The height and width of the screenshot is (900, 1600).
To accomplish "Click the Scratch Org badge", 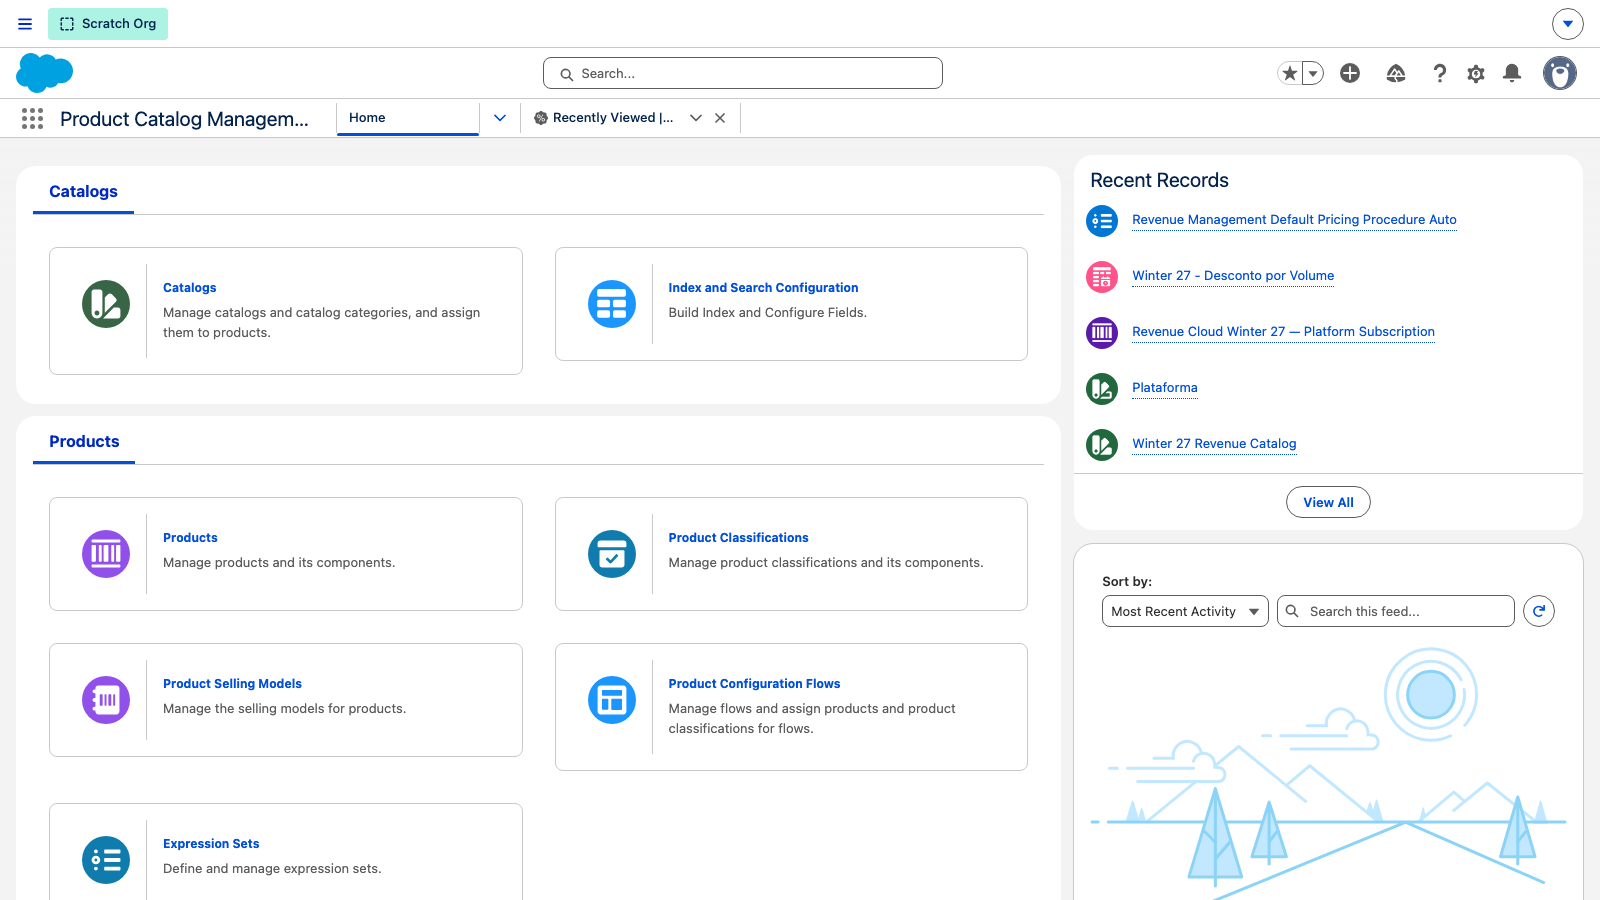I will click(108, 24).
